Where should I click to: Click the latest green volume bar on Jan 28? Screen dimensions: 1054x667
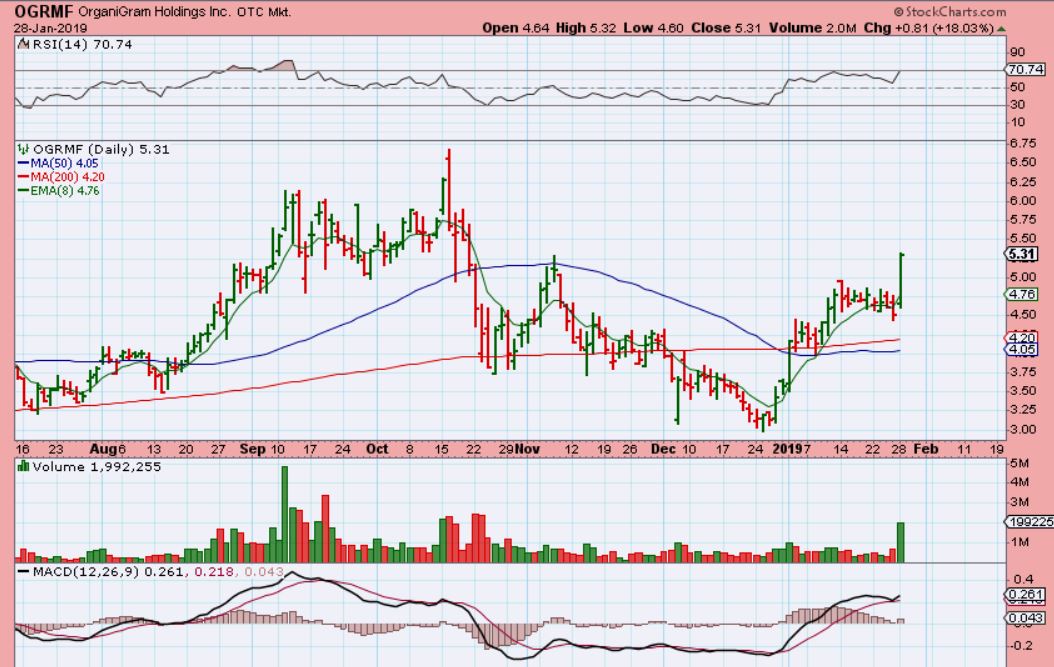tap(901, 542)
